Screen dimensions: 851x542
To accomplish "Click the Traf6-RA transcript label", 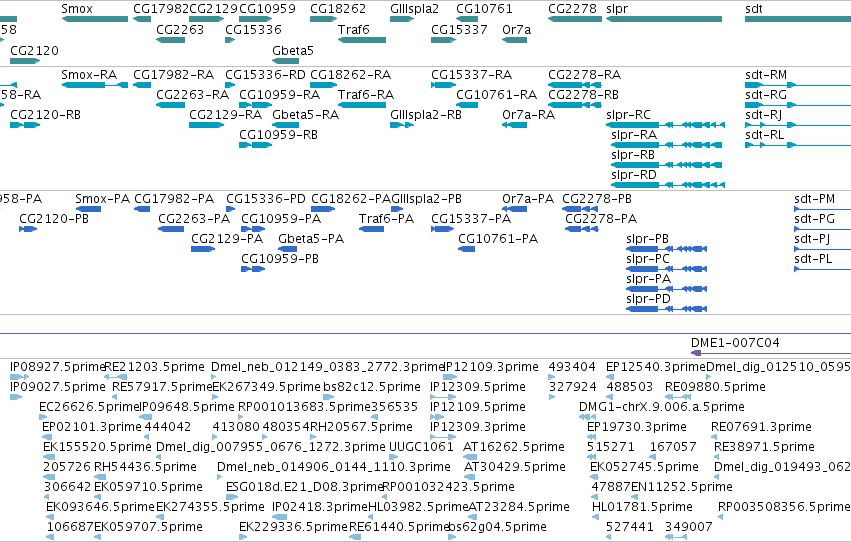I will point(366,94).
